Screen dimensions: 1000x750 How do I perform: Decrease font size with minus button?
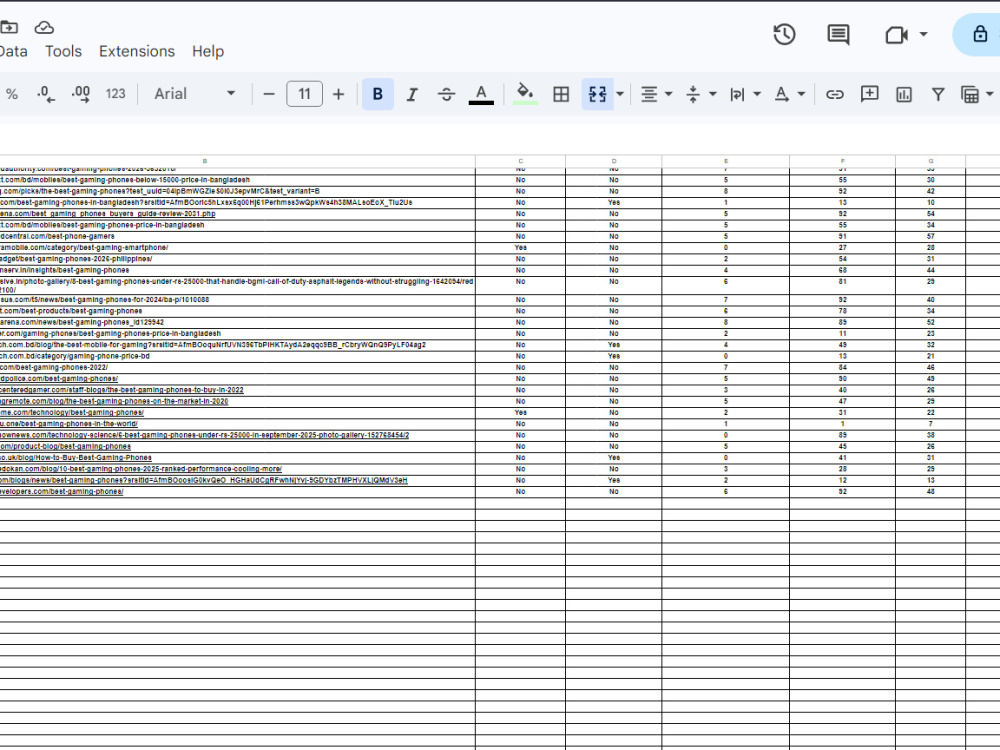(x=269, y=94)
